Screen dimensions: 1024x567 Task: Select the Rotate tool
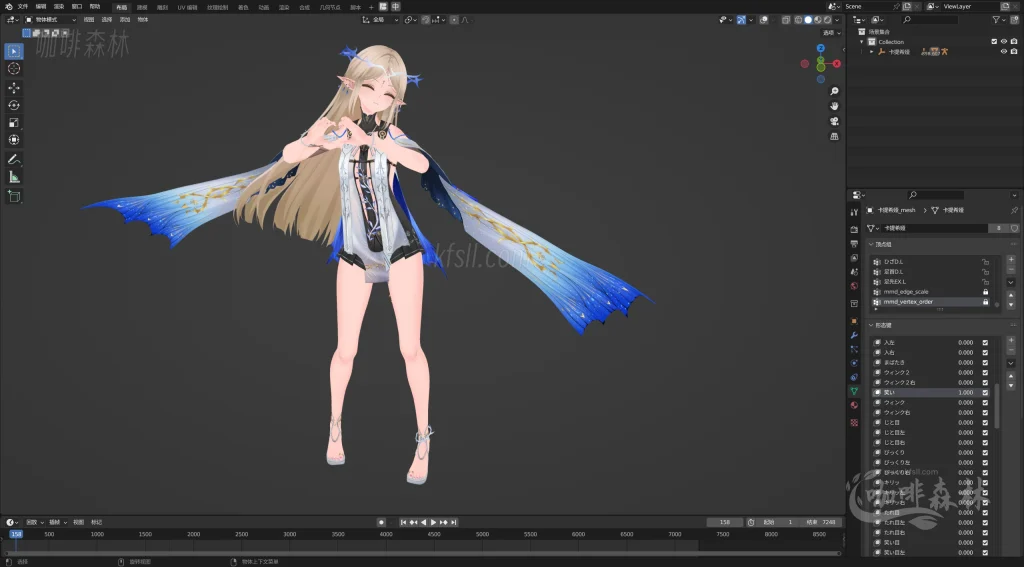(x=14, y=105)
